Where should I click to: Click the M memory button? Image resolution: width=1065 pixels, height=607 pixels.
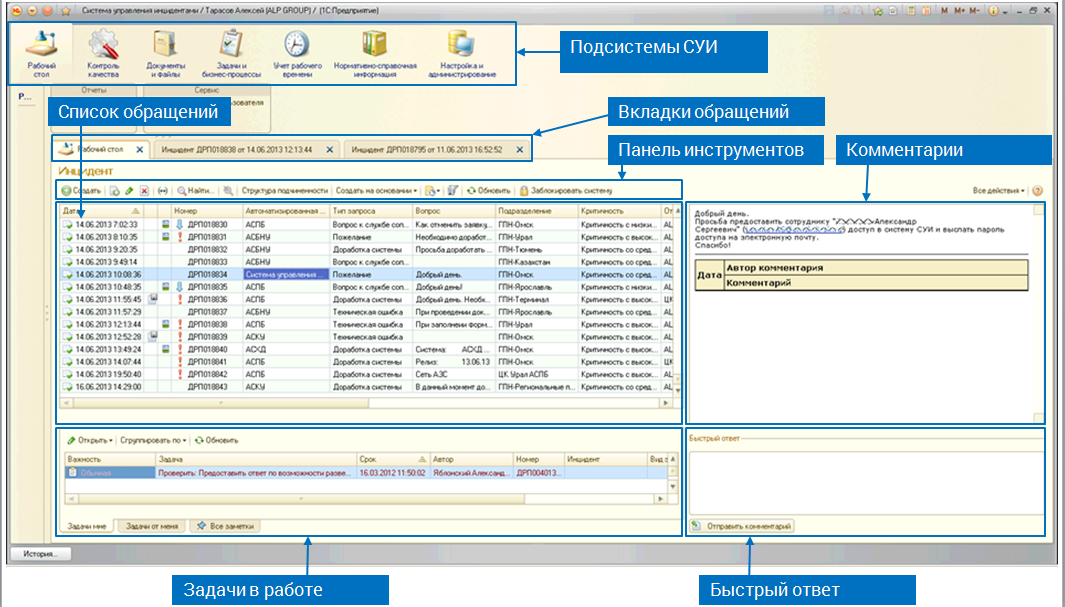[944, 11]
